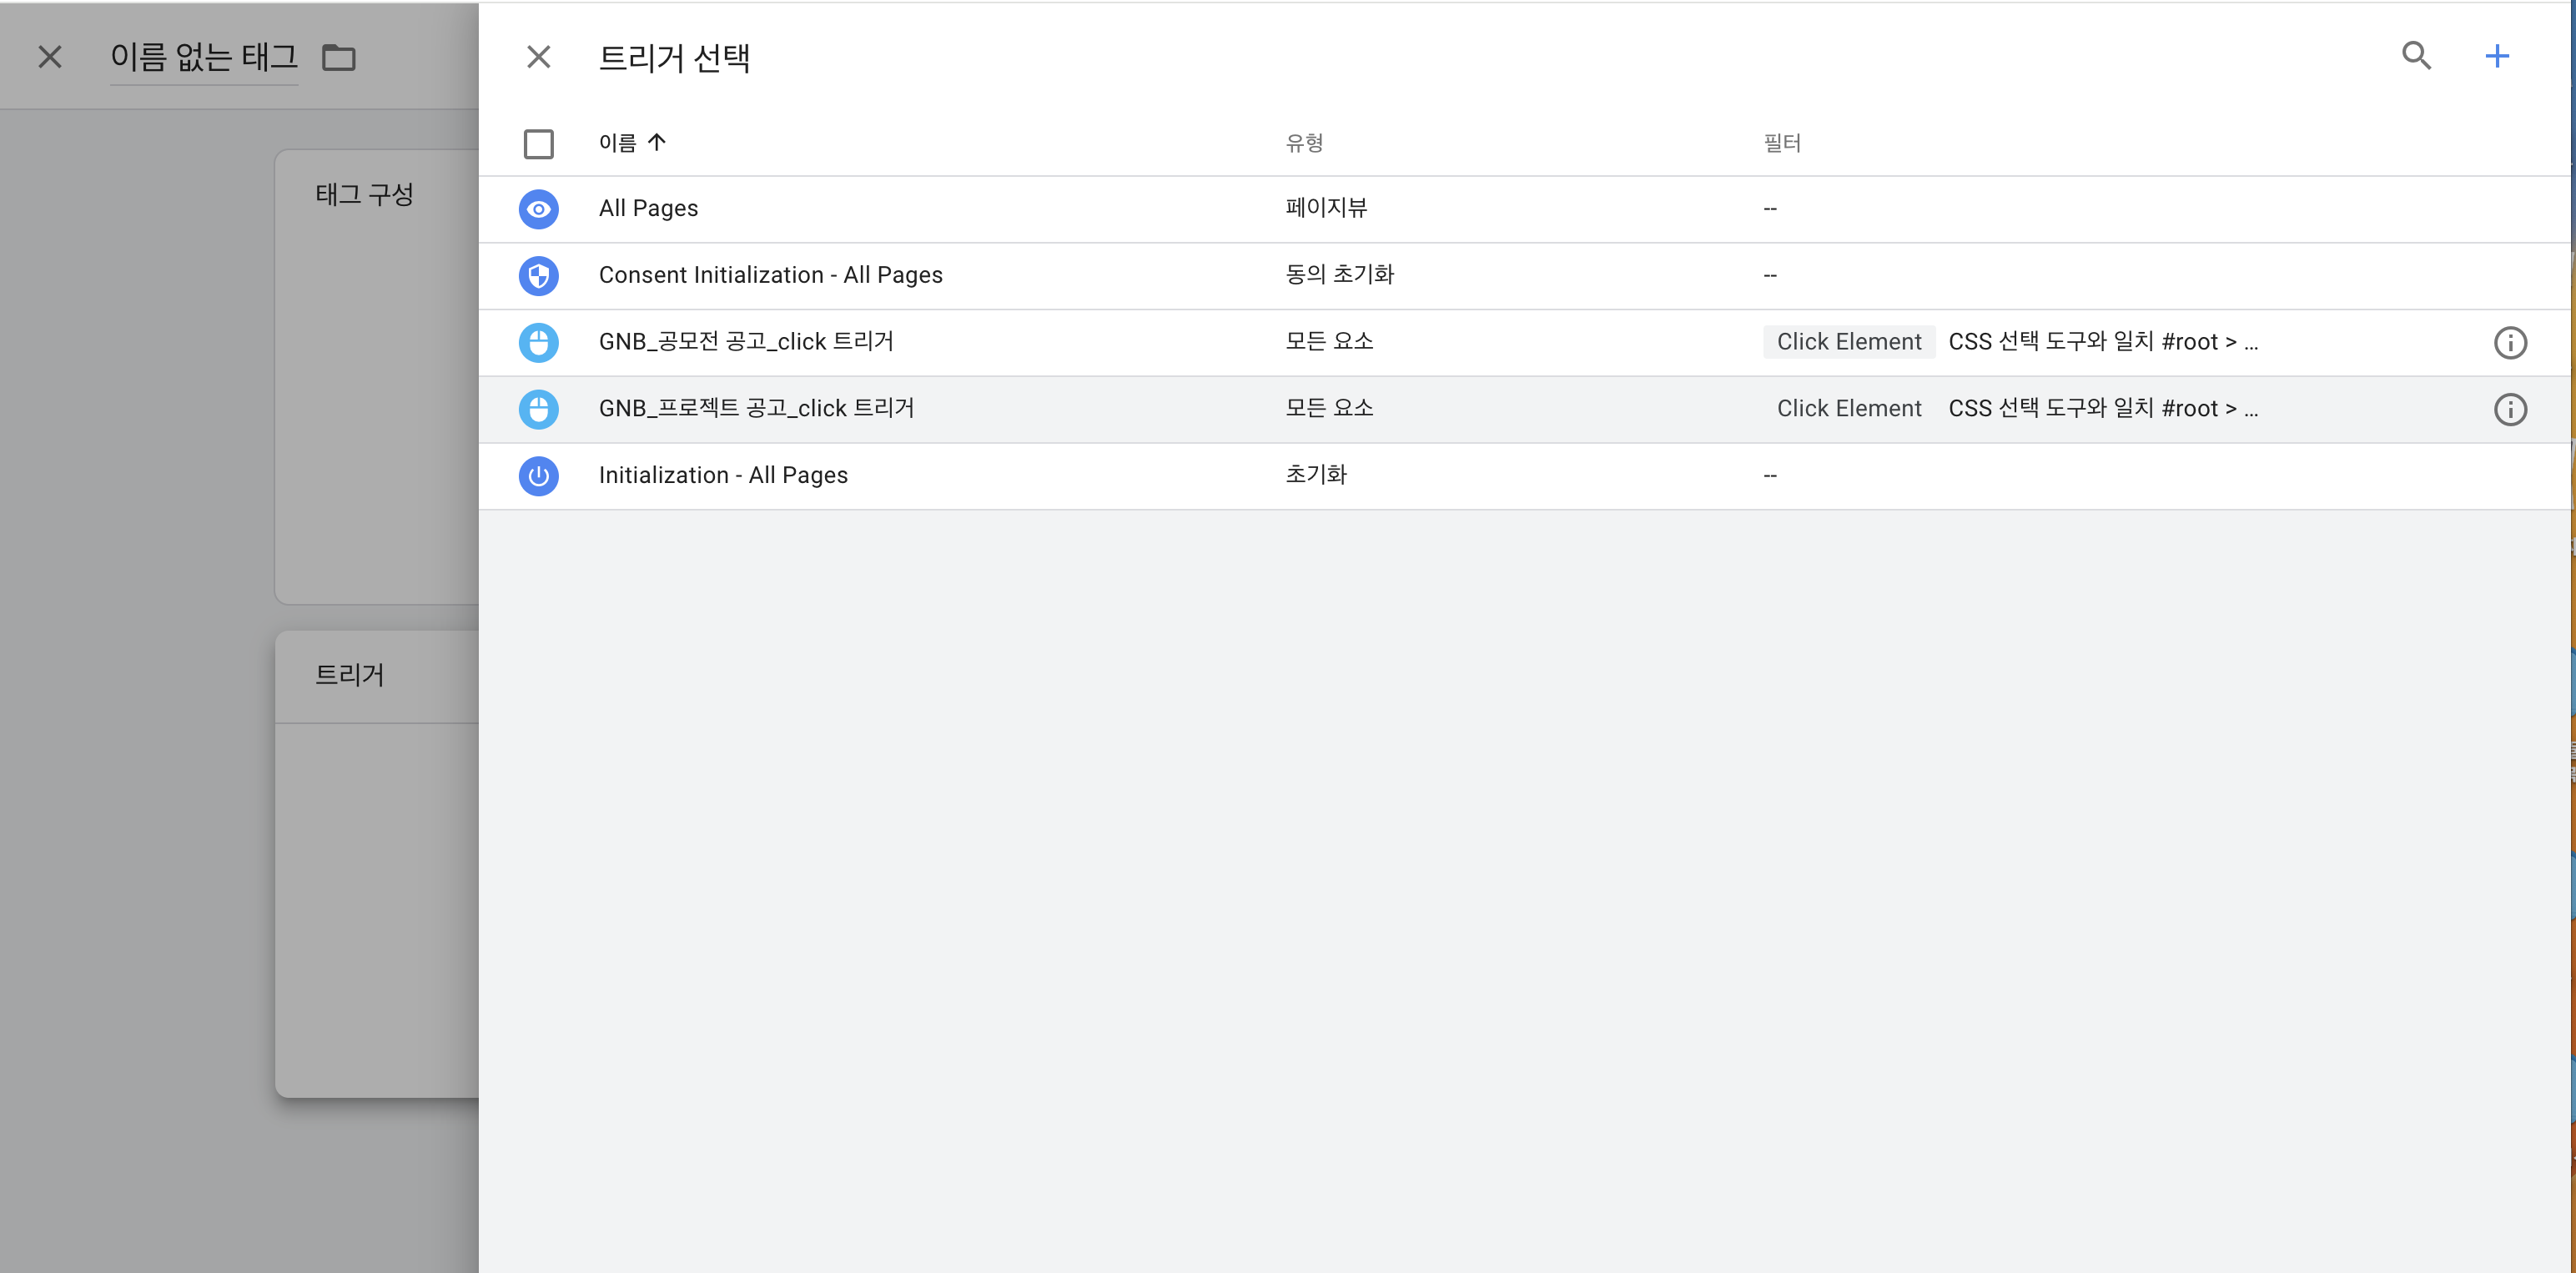2576x1273 pixels.
Task: Sort triggers by 유형 column header
Action: pos(1303,143)
